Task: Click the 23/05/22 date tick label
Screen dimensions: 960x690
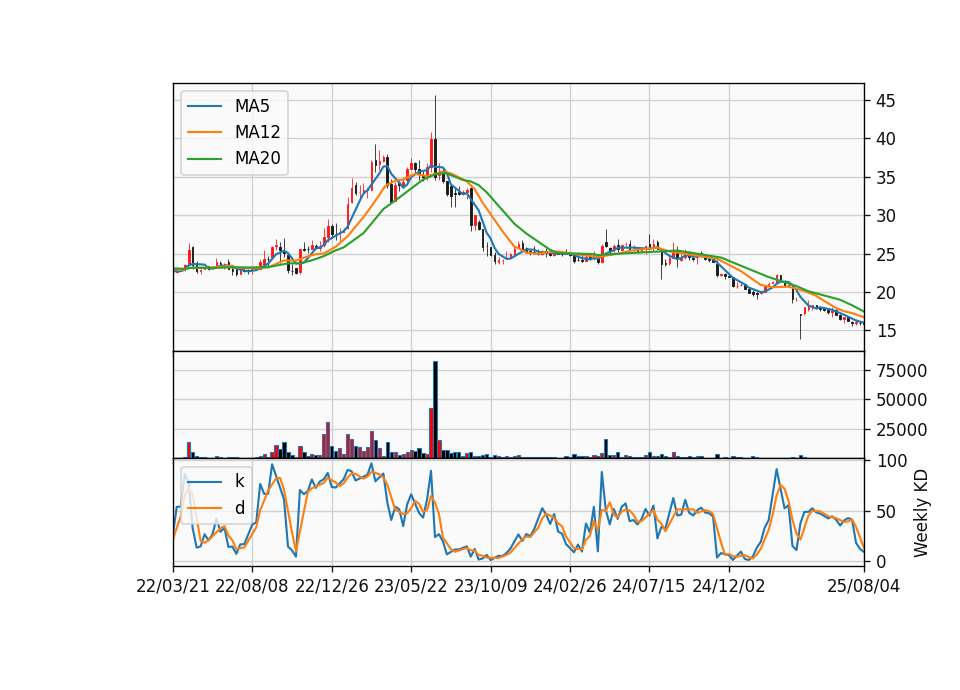Action: point(411,587)
